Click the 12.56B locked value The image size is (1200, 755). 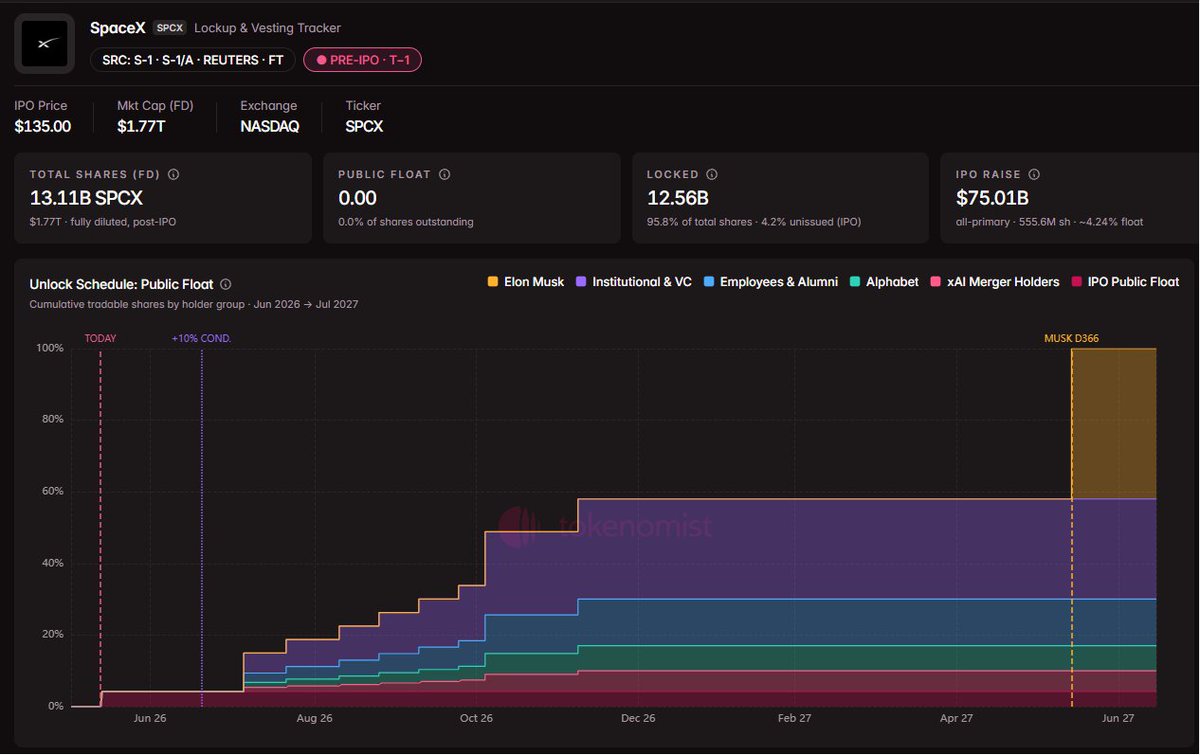[x=678, y=199]
